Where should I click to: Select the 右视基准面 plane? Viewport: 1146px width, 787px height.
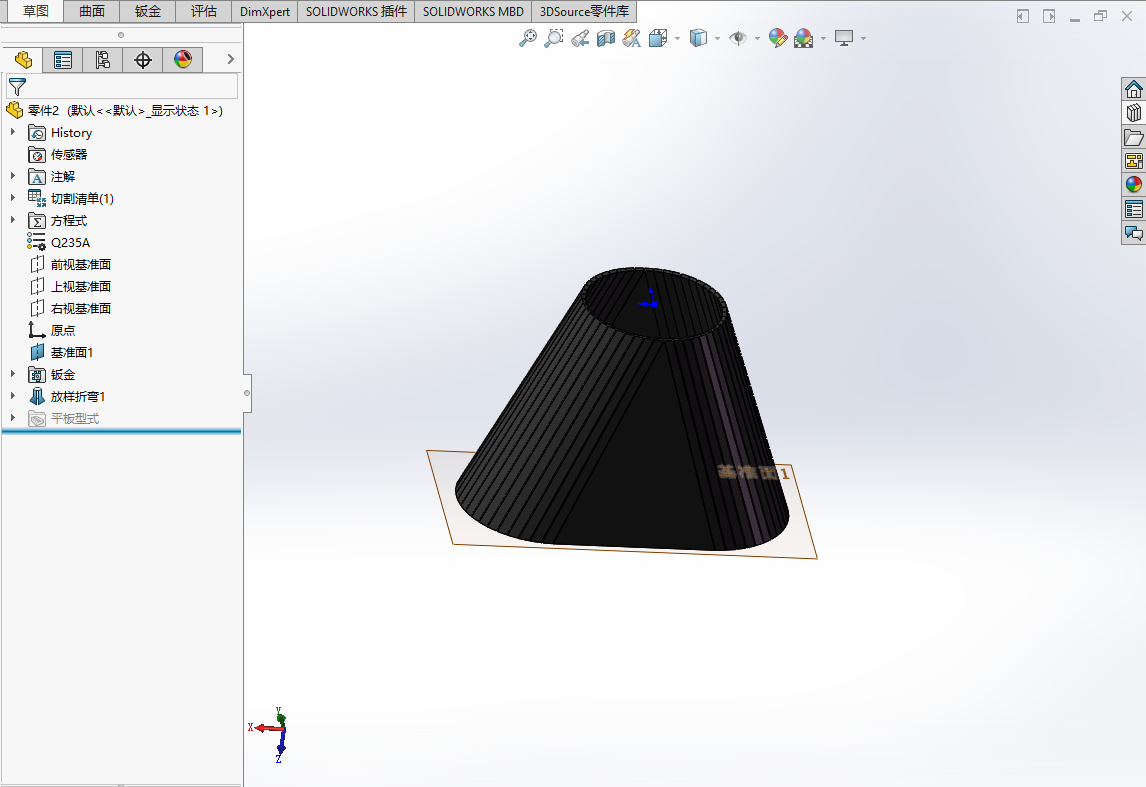(80, 308)
